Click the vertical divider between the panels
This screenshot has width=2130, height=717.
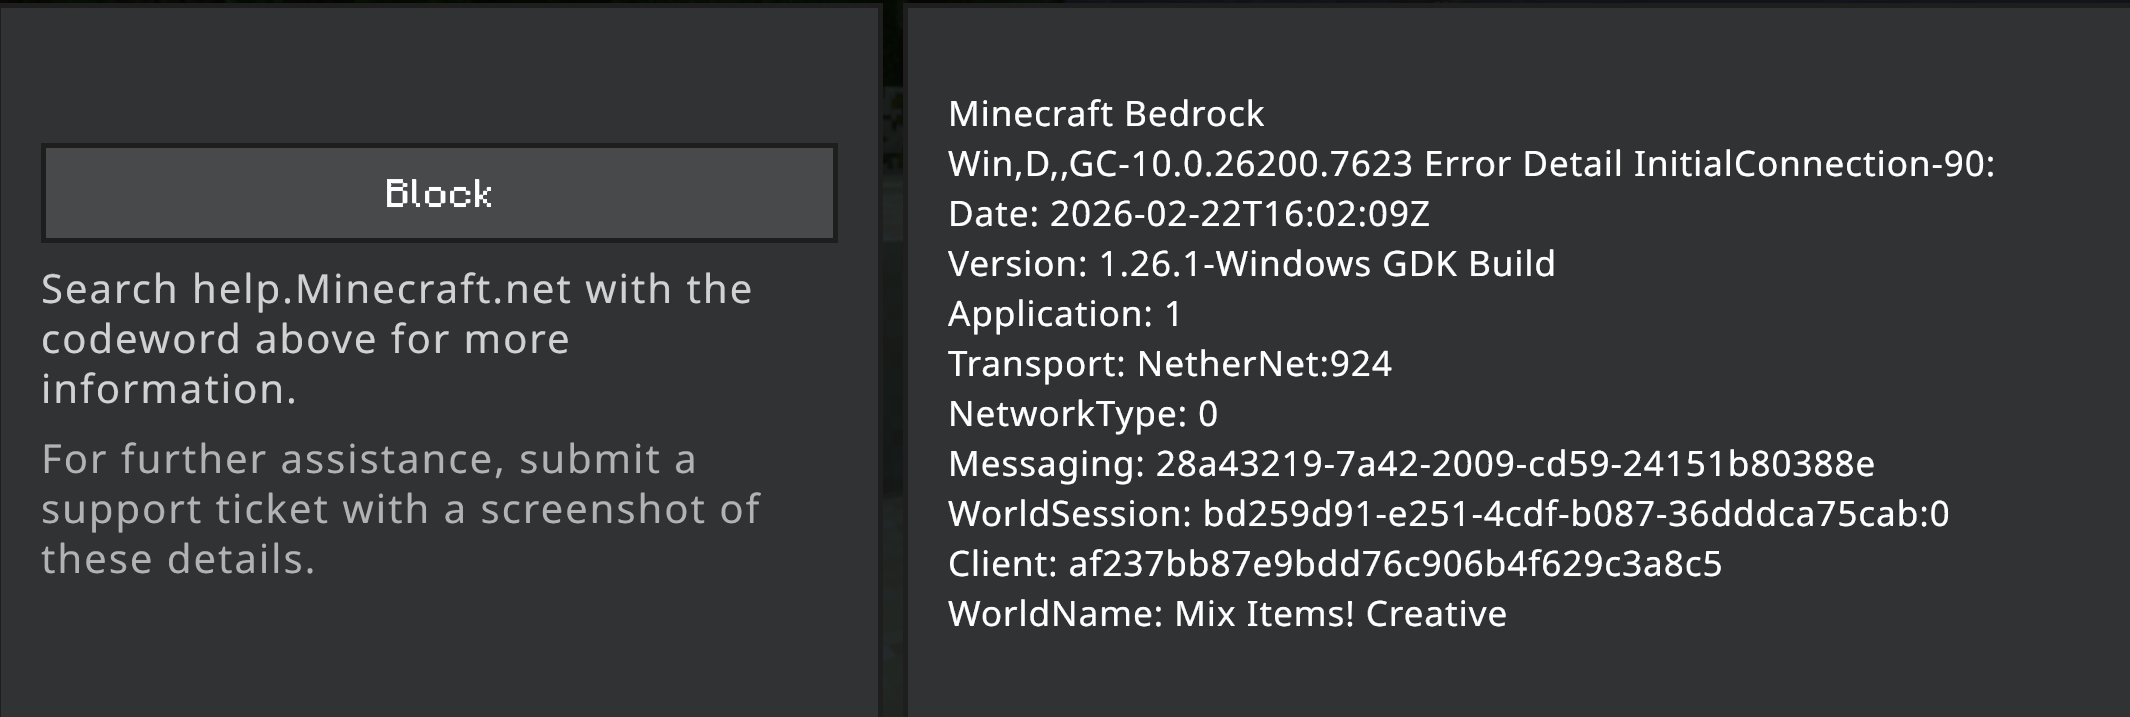pos(892,360)
